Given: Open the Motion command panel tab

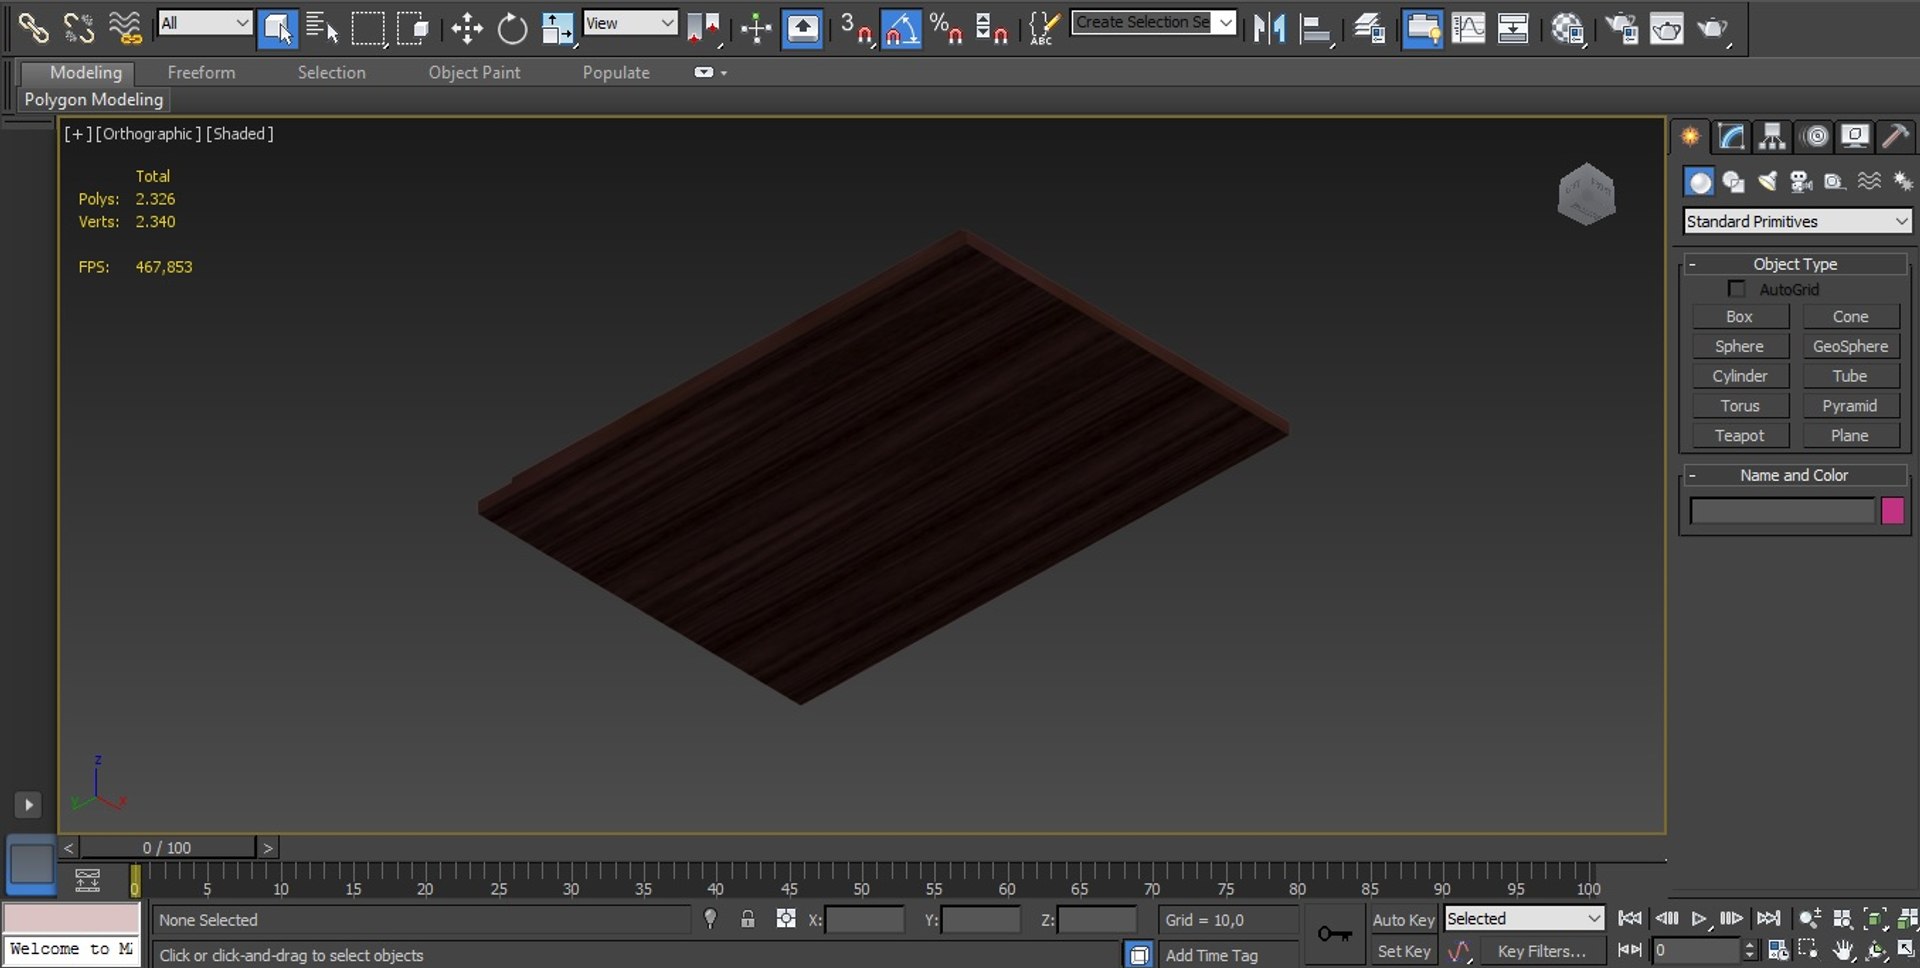Looking at the screenshot, I should coord(1815,137).
